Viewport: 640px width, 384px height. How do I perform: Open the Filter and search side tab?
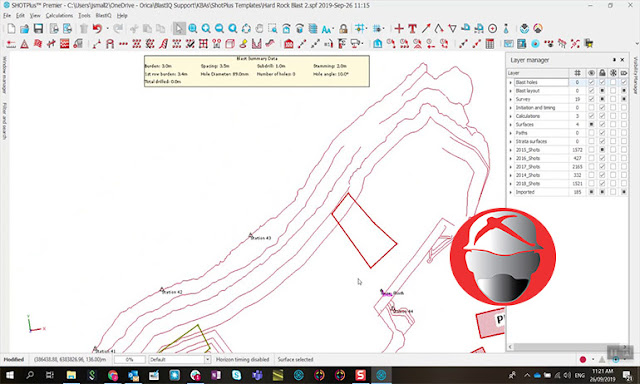coord(4,121)
